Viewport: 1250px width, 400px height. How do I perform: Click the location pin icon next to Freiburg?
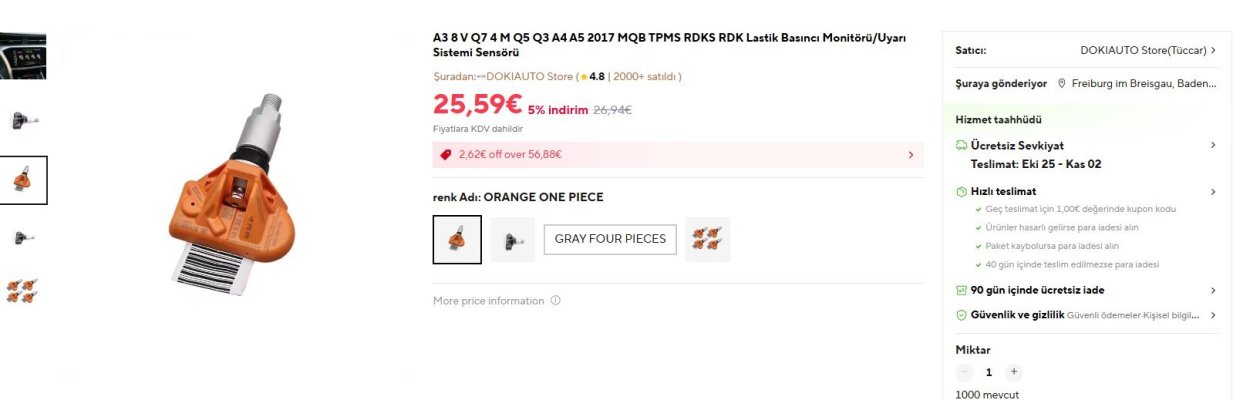click(1061, 84)
